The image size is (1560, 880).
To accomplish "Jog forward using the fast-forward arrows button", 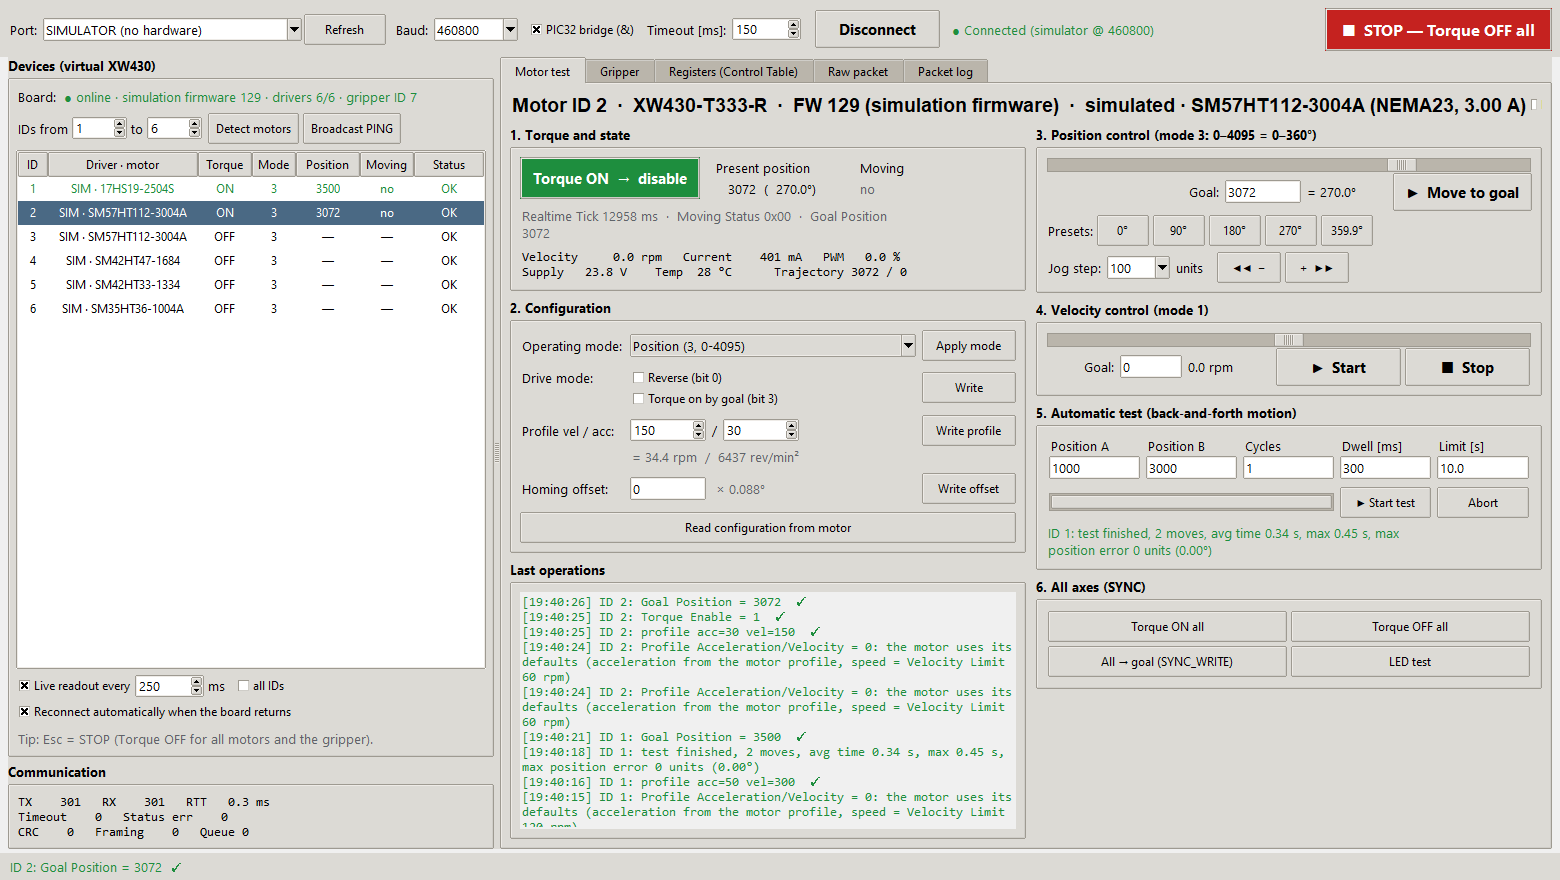I will point(1316,268).
